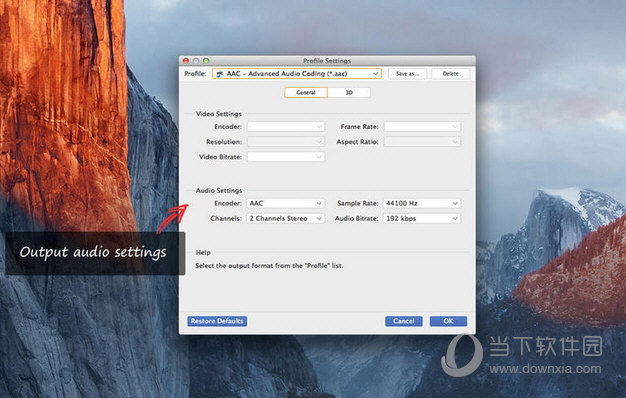The height and width of the screenshot is (398, 626).
Task: Open the Aspect Ratio dropdown
Action: (422, 142)
